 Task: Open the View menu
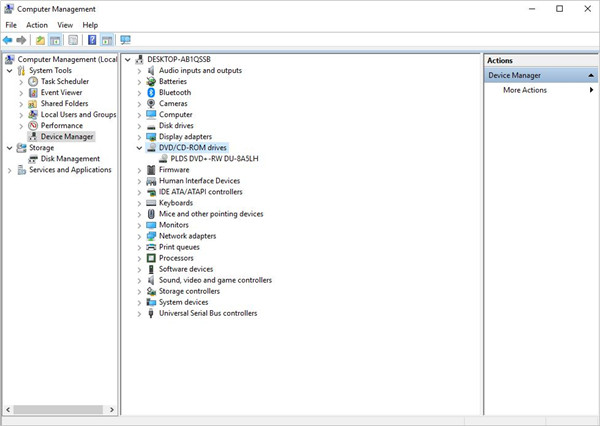click(65, 24)
